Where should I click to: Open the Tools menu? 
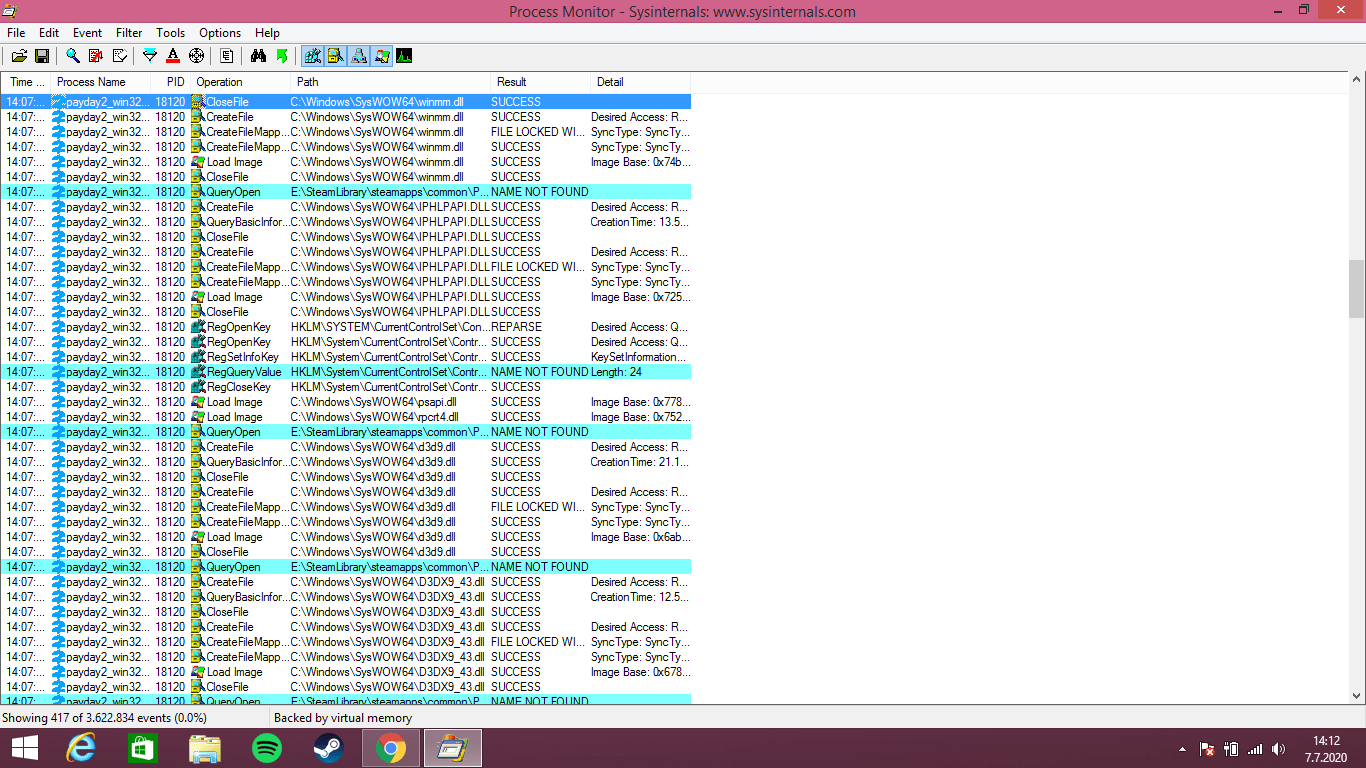pos(171,33)
